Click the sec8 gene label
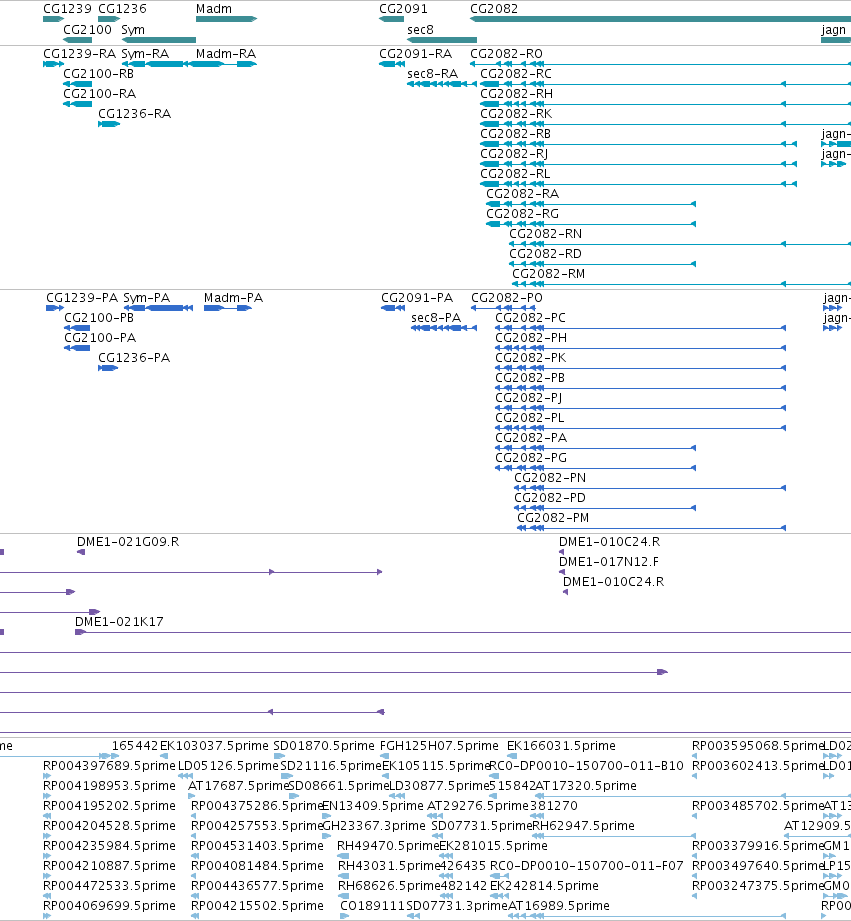The width and height of the screenshot is (851, 921). (421, 29)
